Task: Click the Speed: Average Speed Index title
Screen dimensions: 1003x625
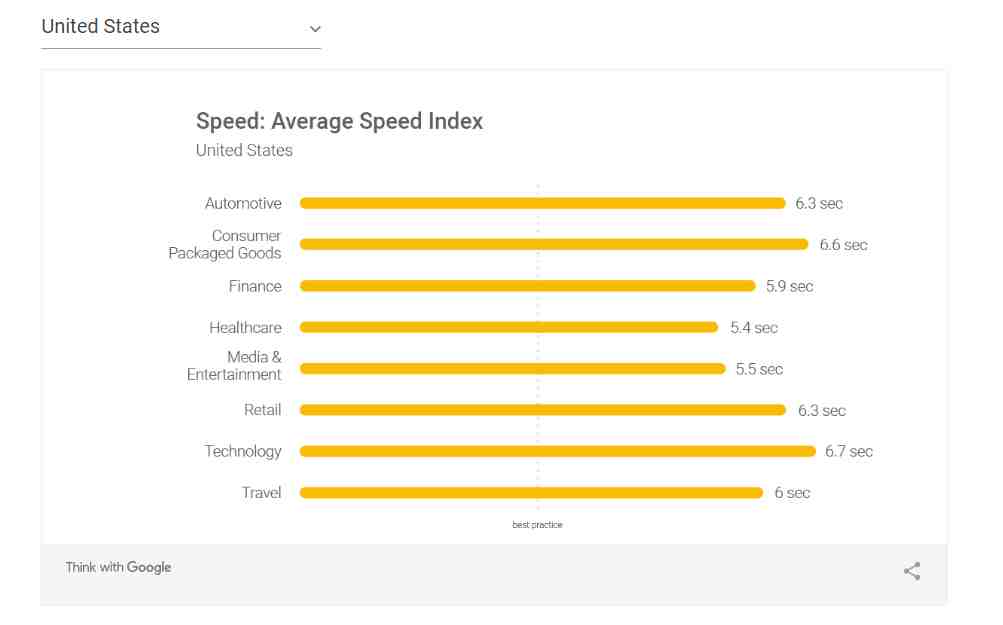Action: [x=339, y=121]
